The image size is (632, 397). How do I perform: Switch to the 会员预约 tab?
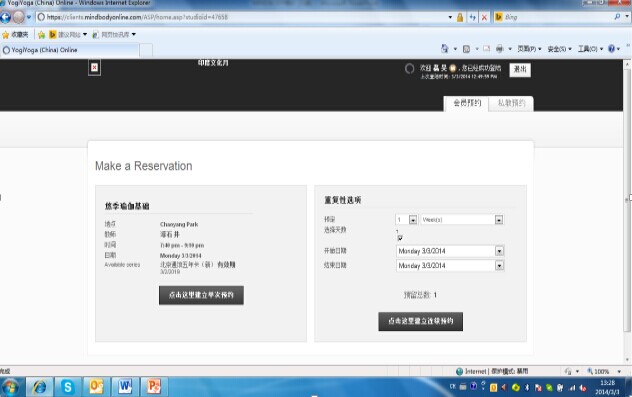click(467, 103)
